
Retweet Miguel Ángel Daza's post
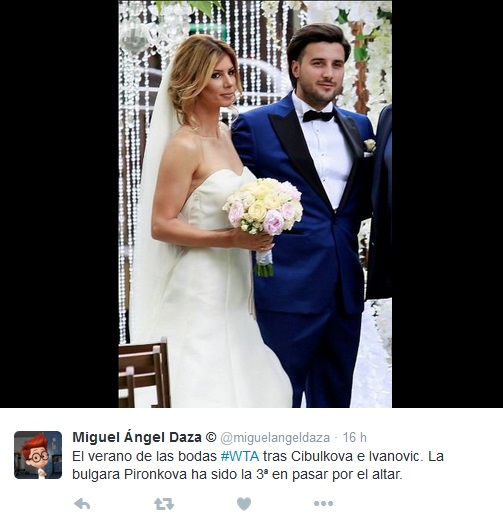[164, 504]
